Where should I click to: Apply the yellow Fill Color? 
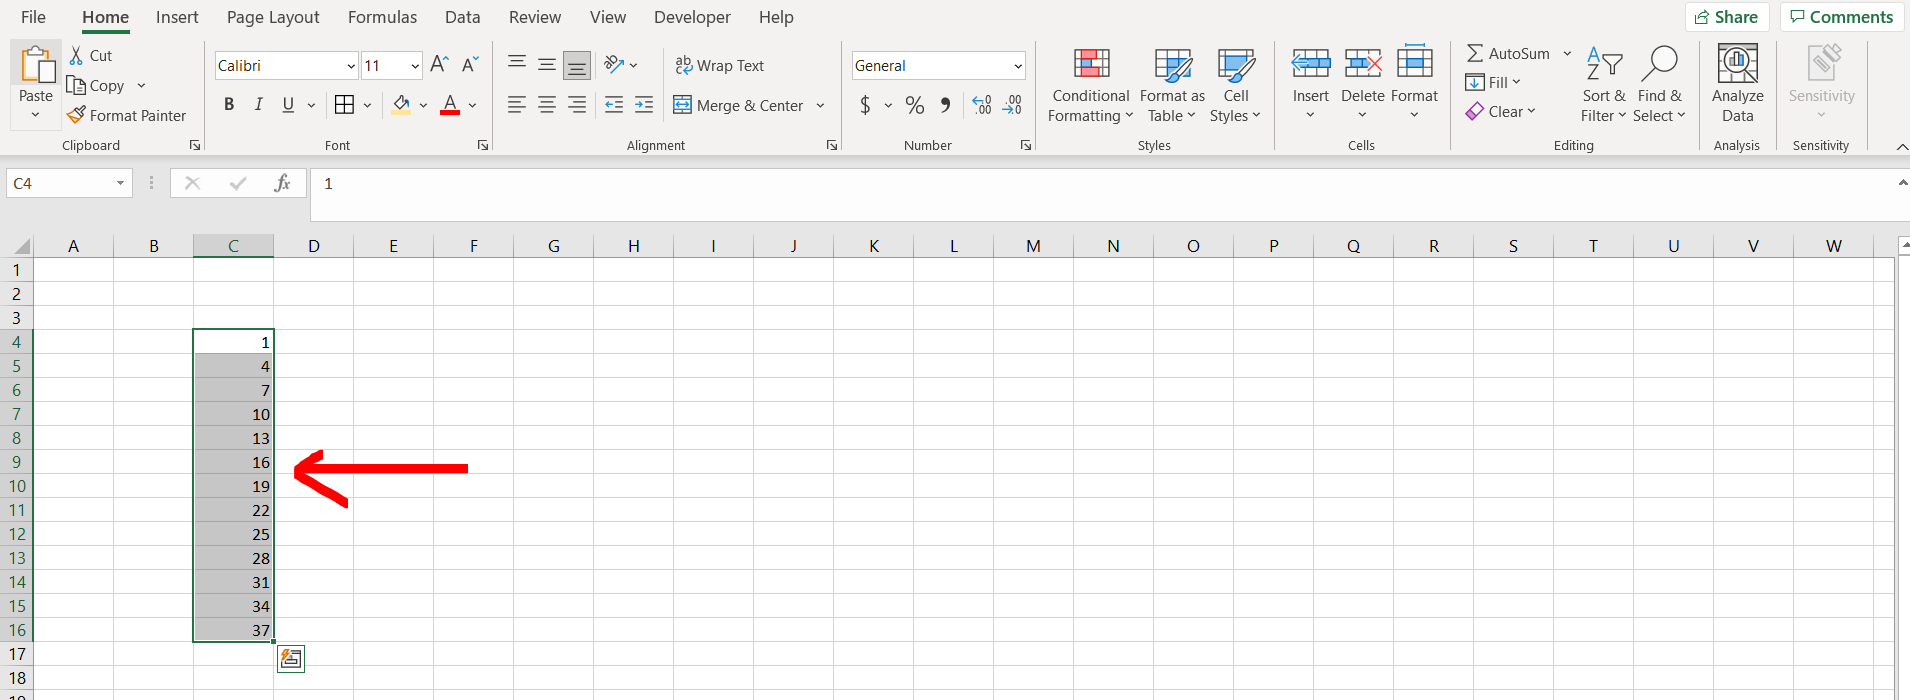pos(401,105)
